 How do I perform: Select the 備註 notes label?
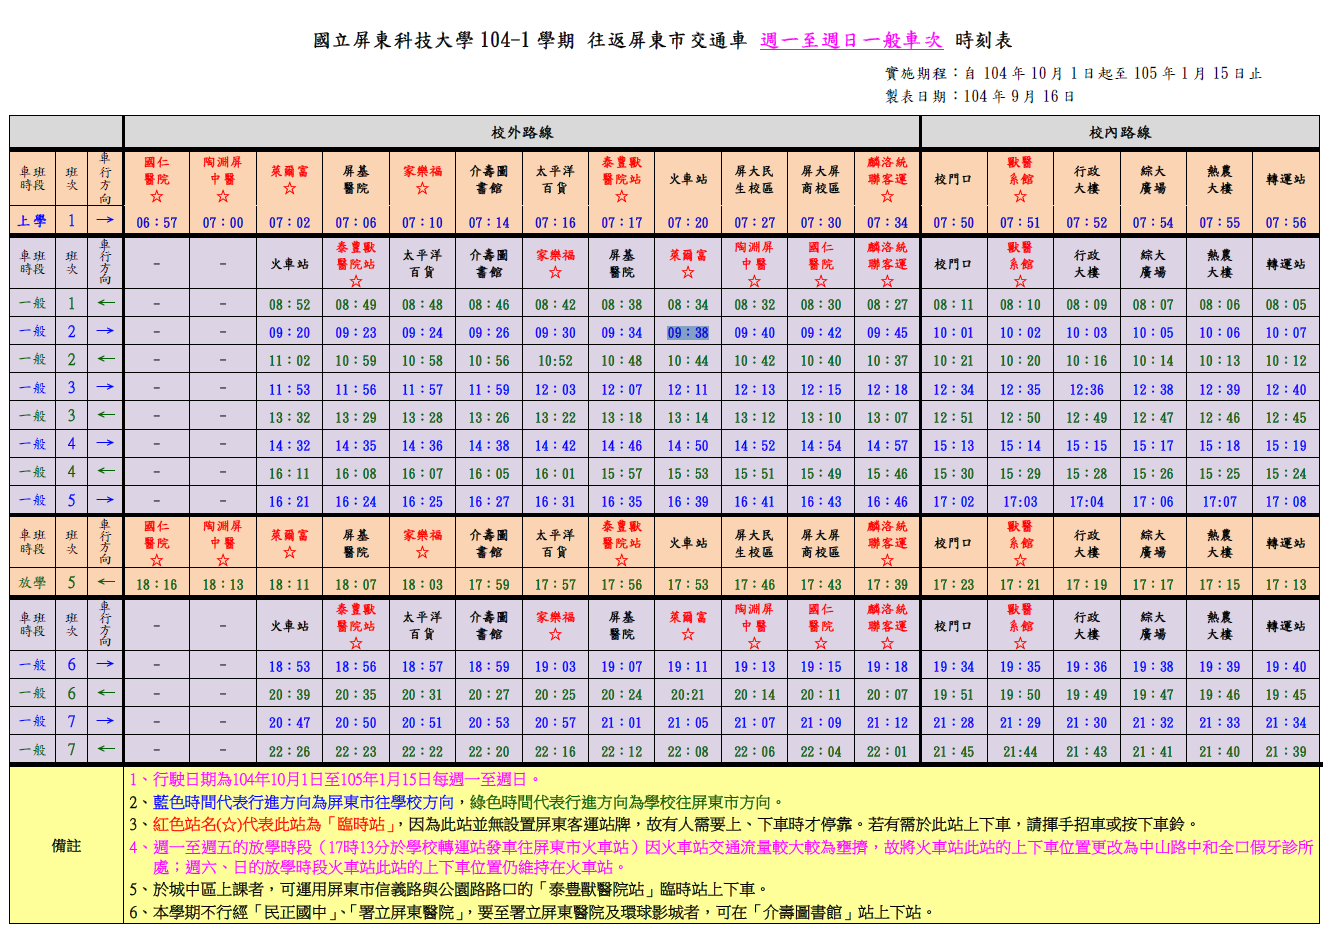pyautogui.click(x=66, y=846)
